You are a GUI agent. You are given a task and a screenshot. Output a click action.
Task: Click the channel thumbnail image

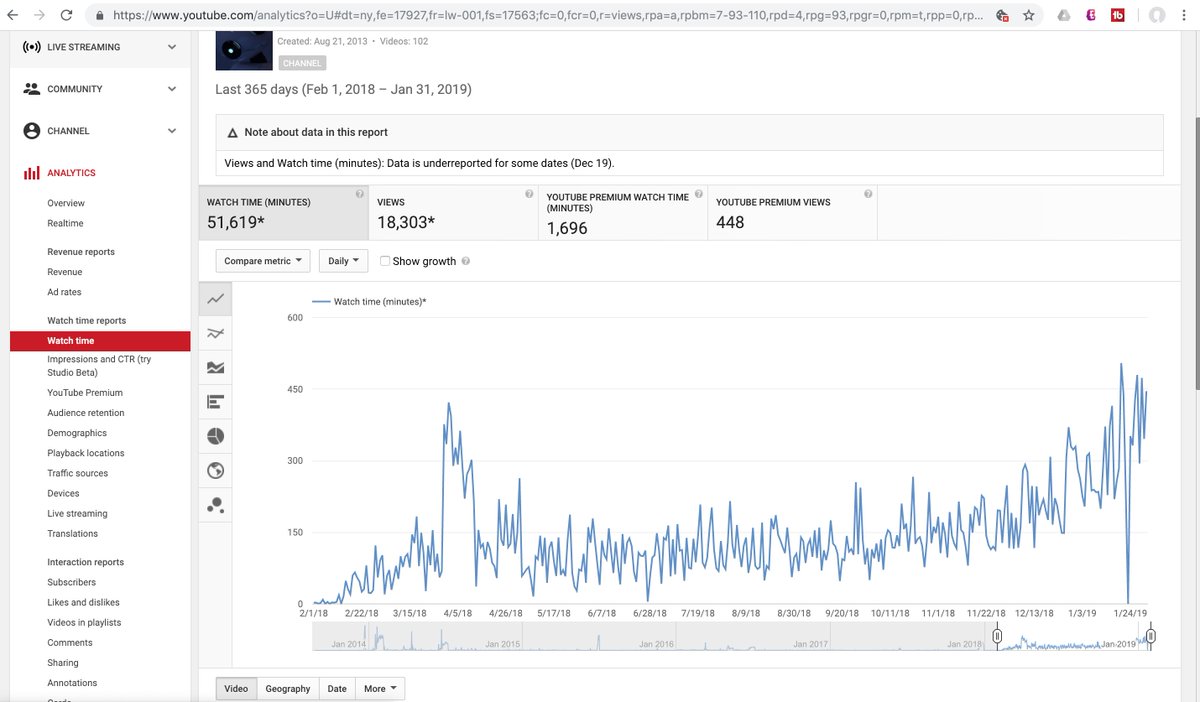pyautogui.click(x=244, y=50)
